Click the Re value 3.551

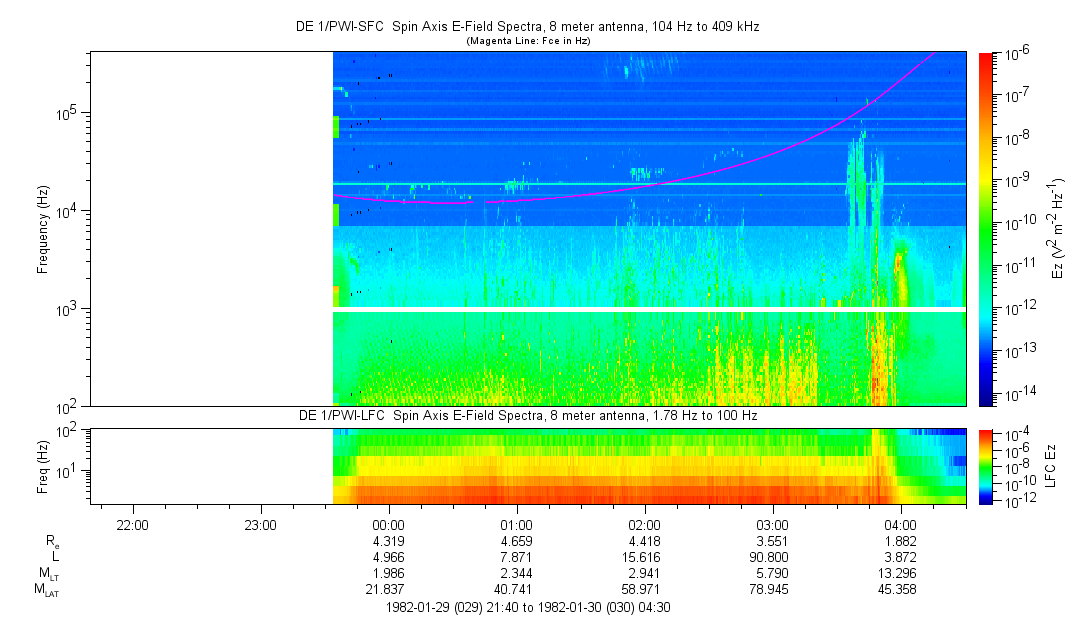click(x=772, y=541)
